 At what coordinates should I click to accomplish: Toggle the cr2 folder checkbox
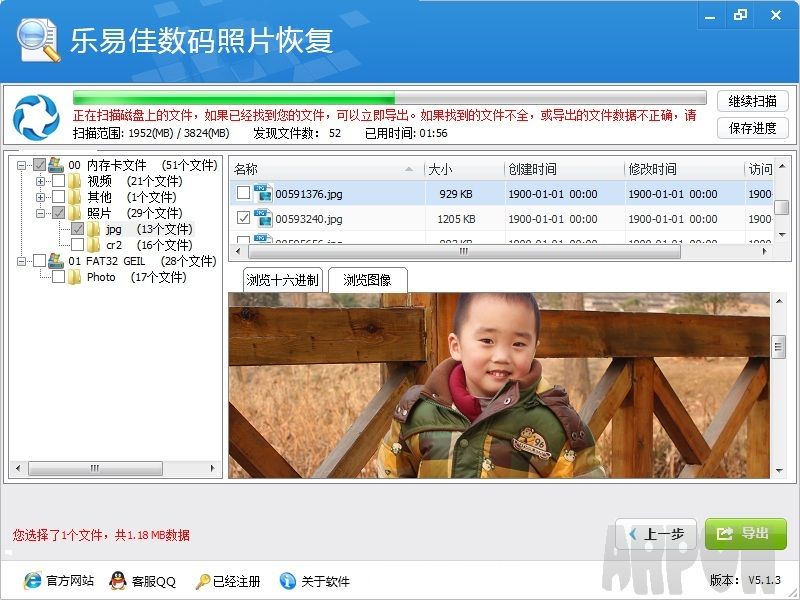pyautogui.click(x=78, y=245)
